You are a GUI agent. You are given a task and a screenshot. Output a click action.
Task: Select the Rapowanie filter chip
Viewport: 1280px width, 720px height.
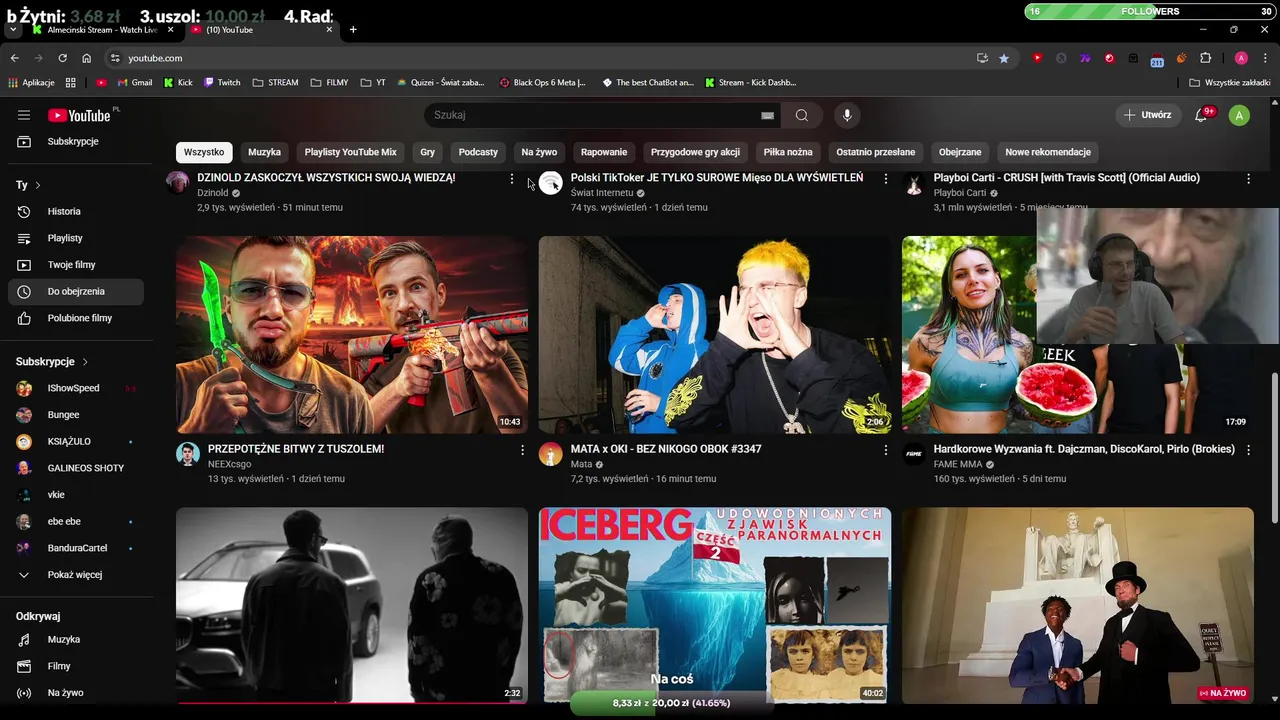point(604,152)
